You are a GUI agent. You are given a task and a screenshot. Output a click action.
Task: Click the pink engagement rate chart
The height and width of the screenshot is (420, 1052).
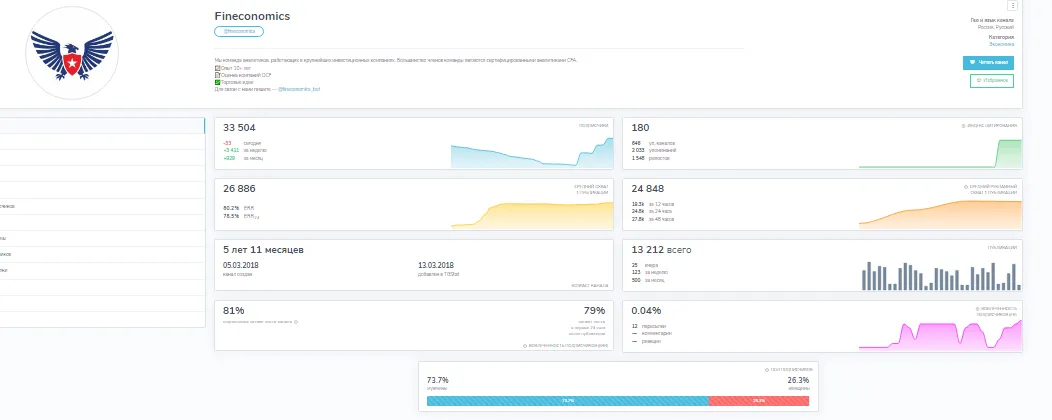click(x=940, y=335)
